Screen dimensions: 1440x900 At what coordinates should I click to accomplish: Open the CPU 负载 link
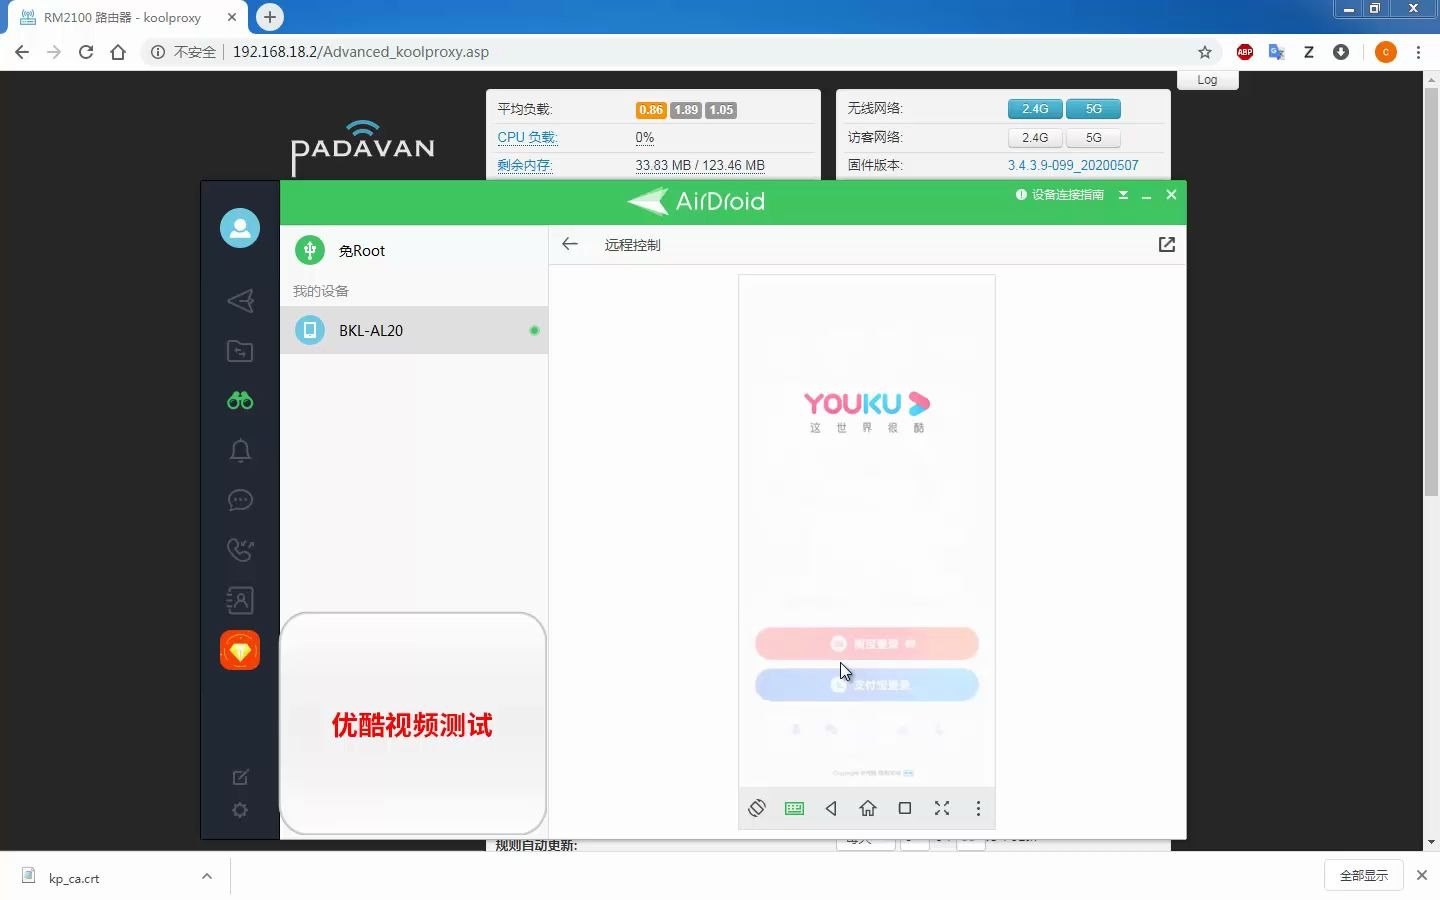point(527,137)
